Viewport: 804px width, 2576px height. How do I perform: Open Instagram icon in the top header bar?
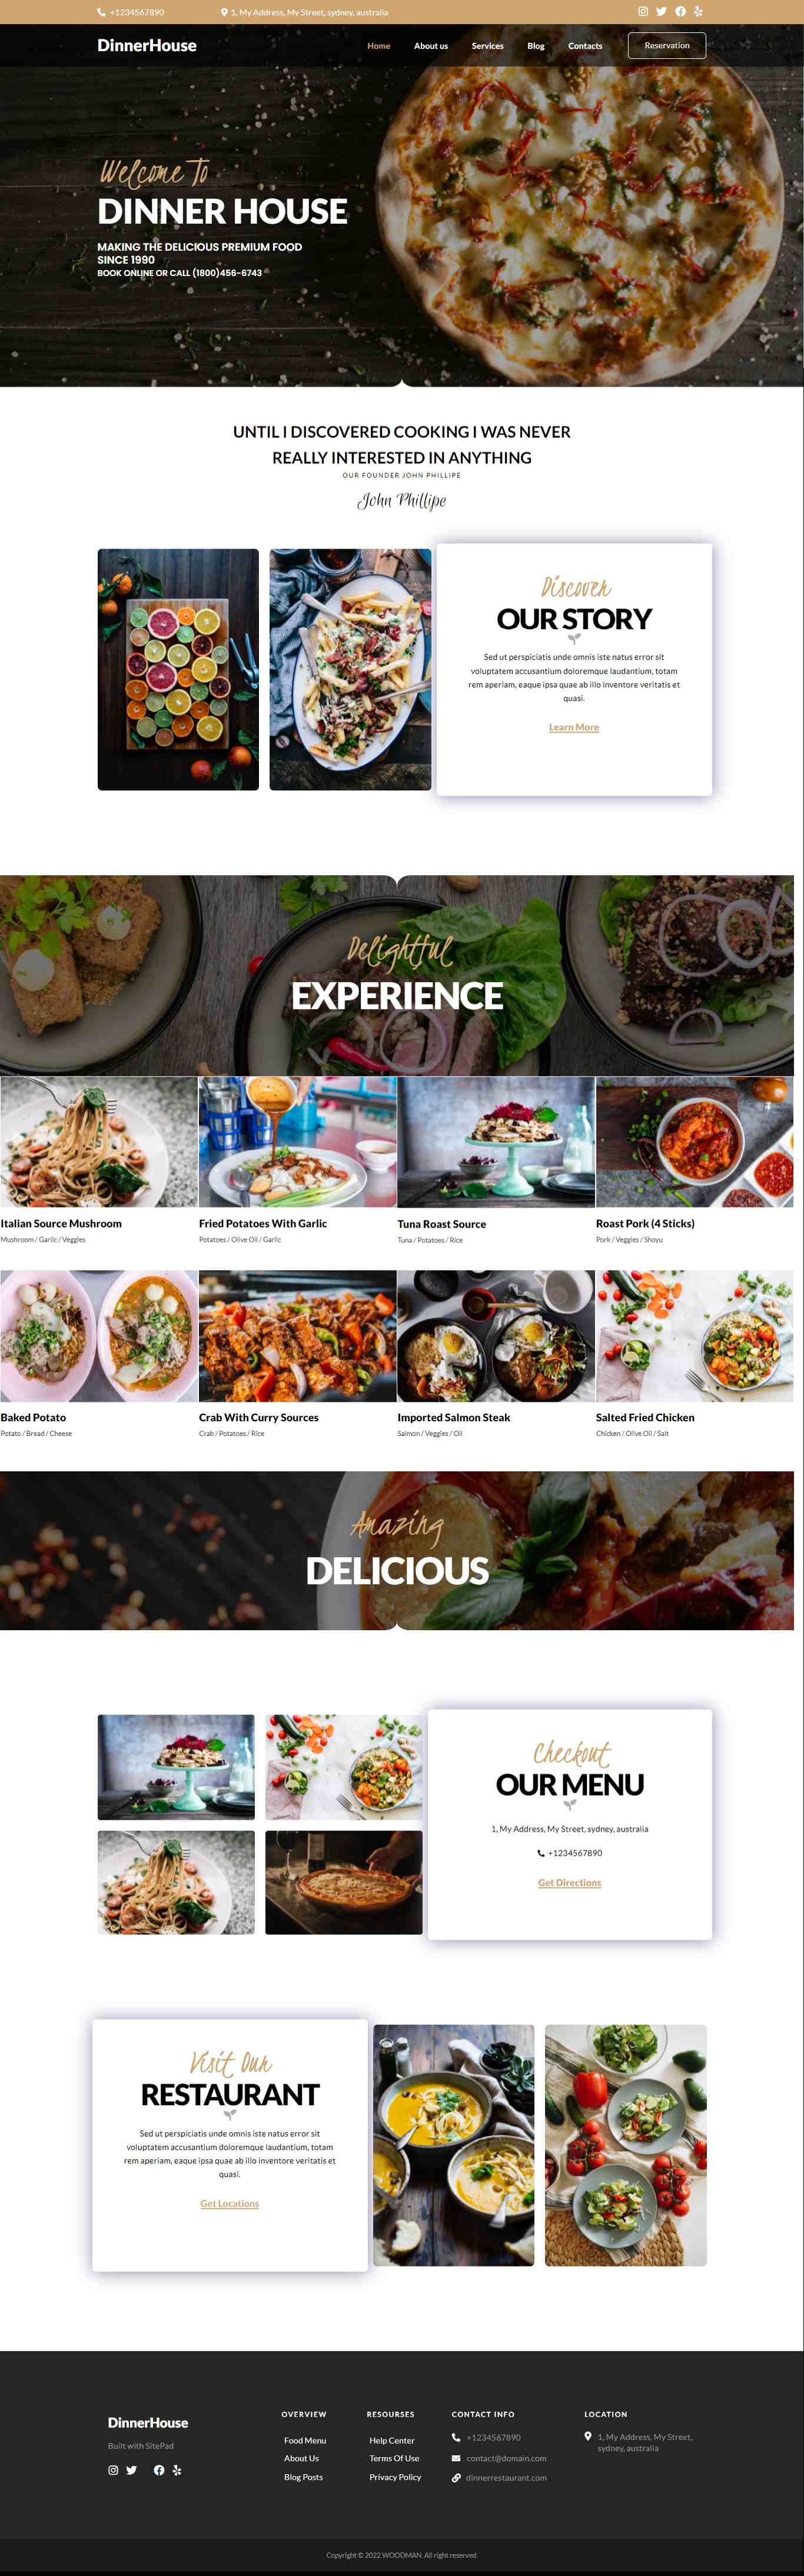pyautogui.click(x=643, y=12)
